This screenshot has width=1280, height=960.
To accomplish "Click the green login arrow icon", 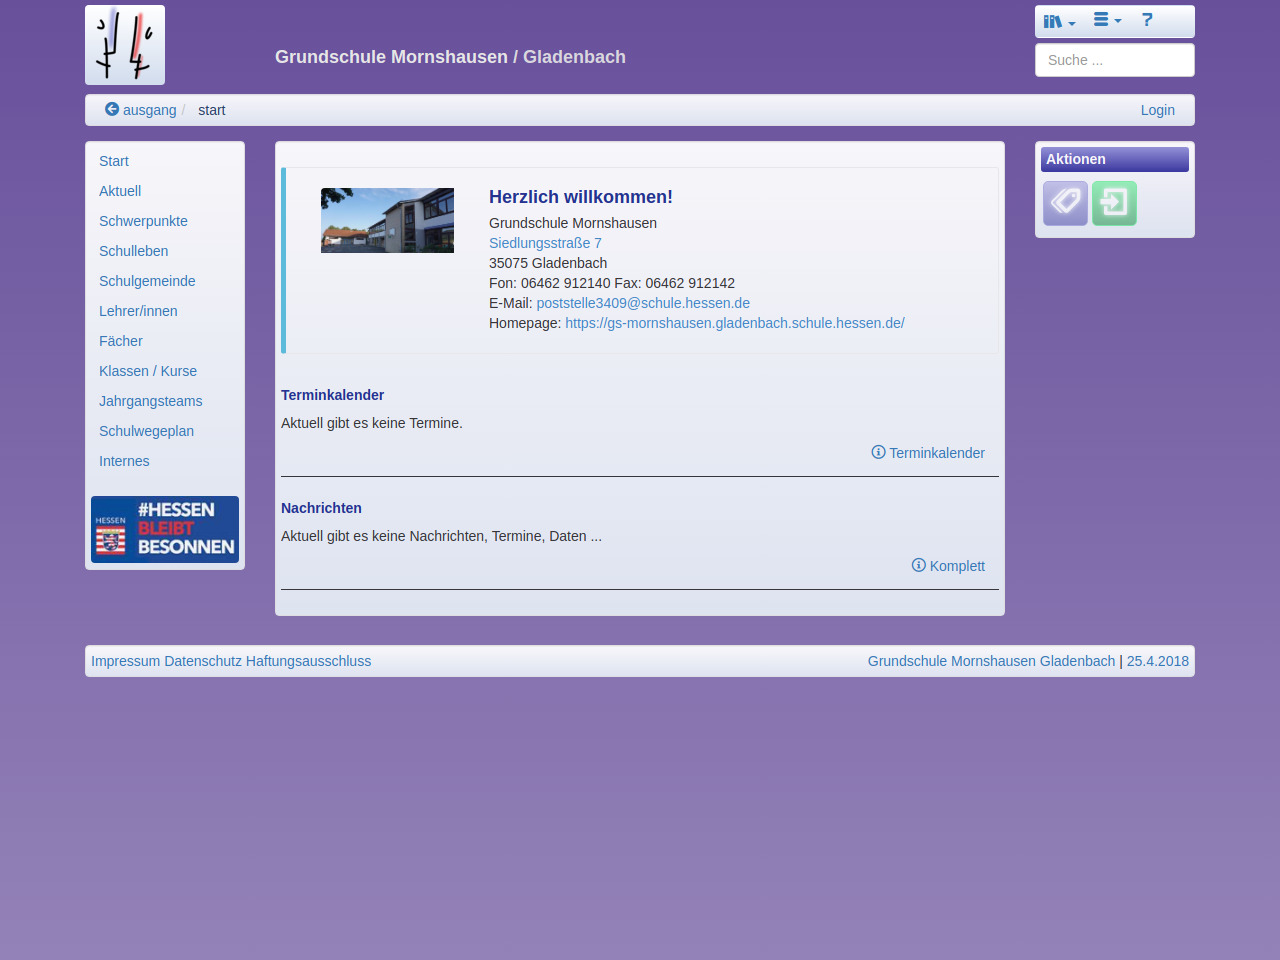I will point(1114,203).
